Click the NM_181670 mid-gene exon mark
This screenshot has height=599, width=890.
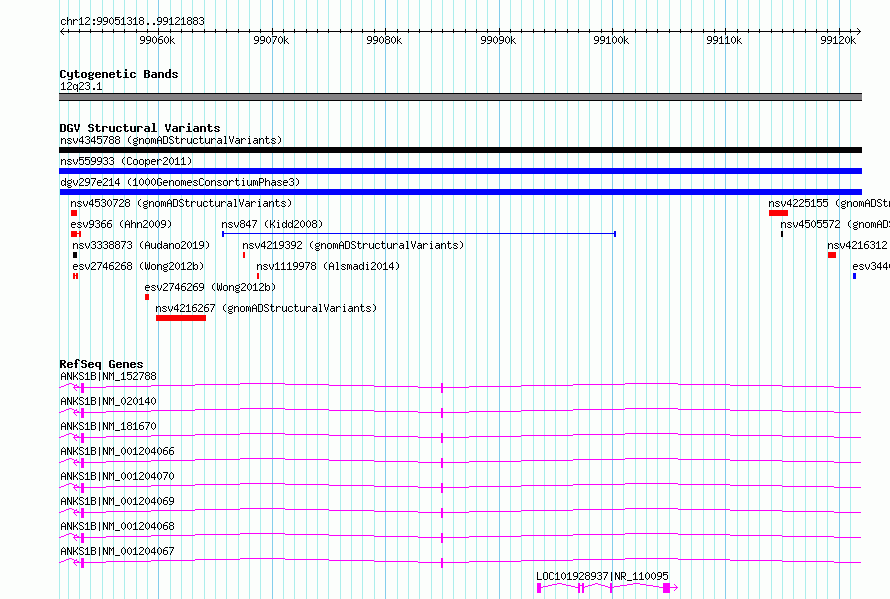(442, 438)
